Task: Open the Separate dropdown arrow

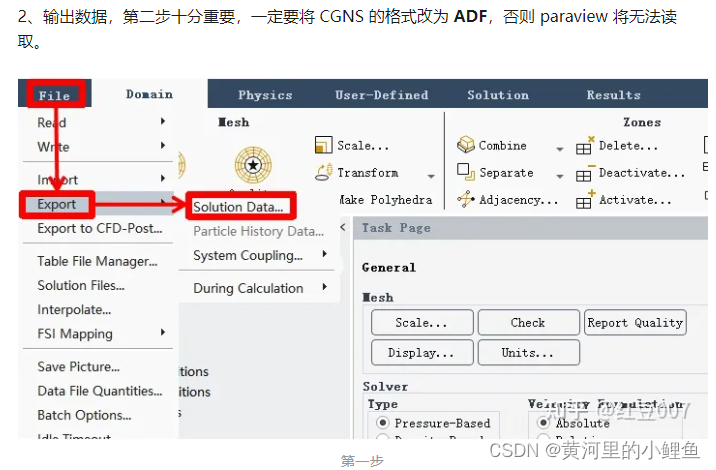Action: (x=559, y=176)
